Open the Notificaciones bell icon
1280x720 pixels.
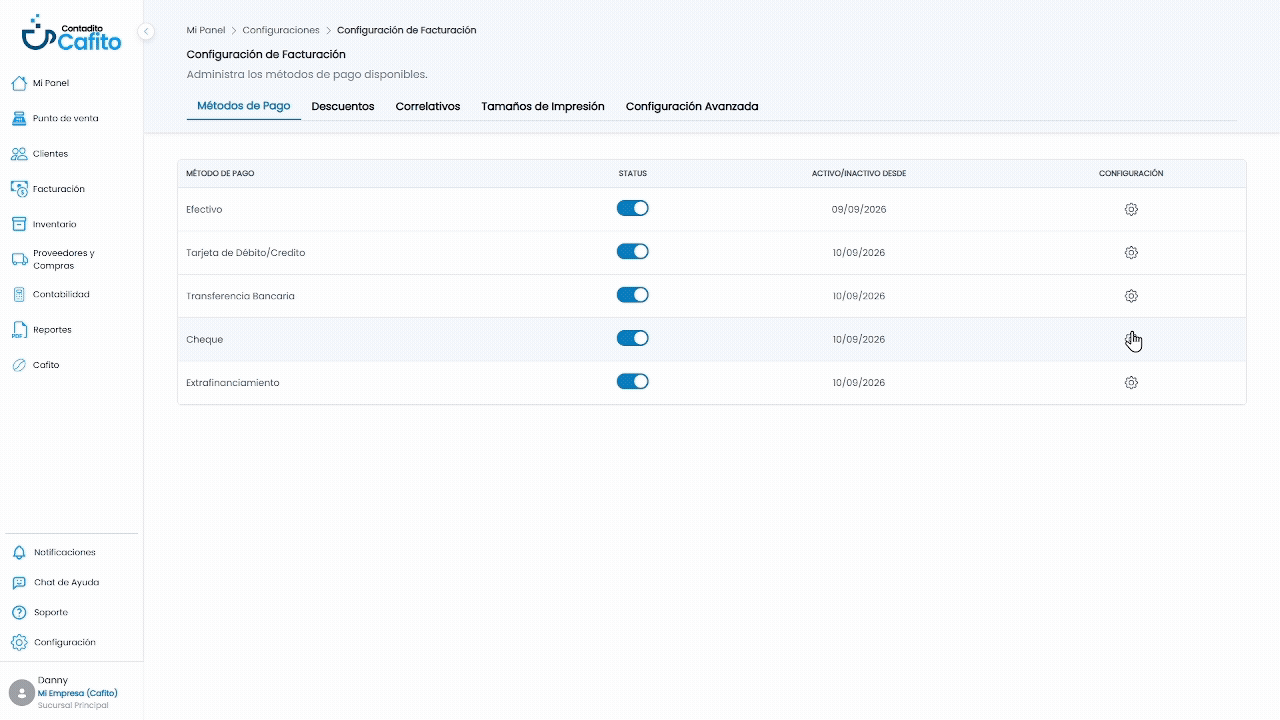click(18, 552)
